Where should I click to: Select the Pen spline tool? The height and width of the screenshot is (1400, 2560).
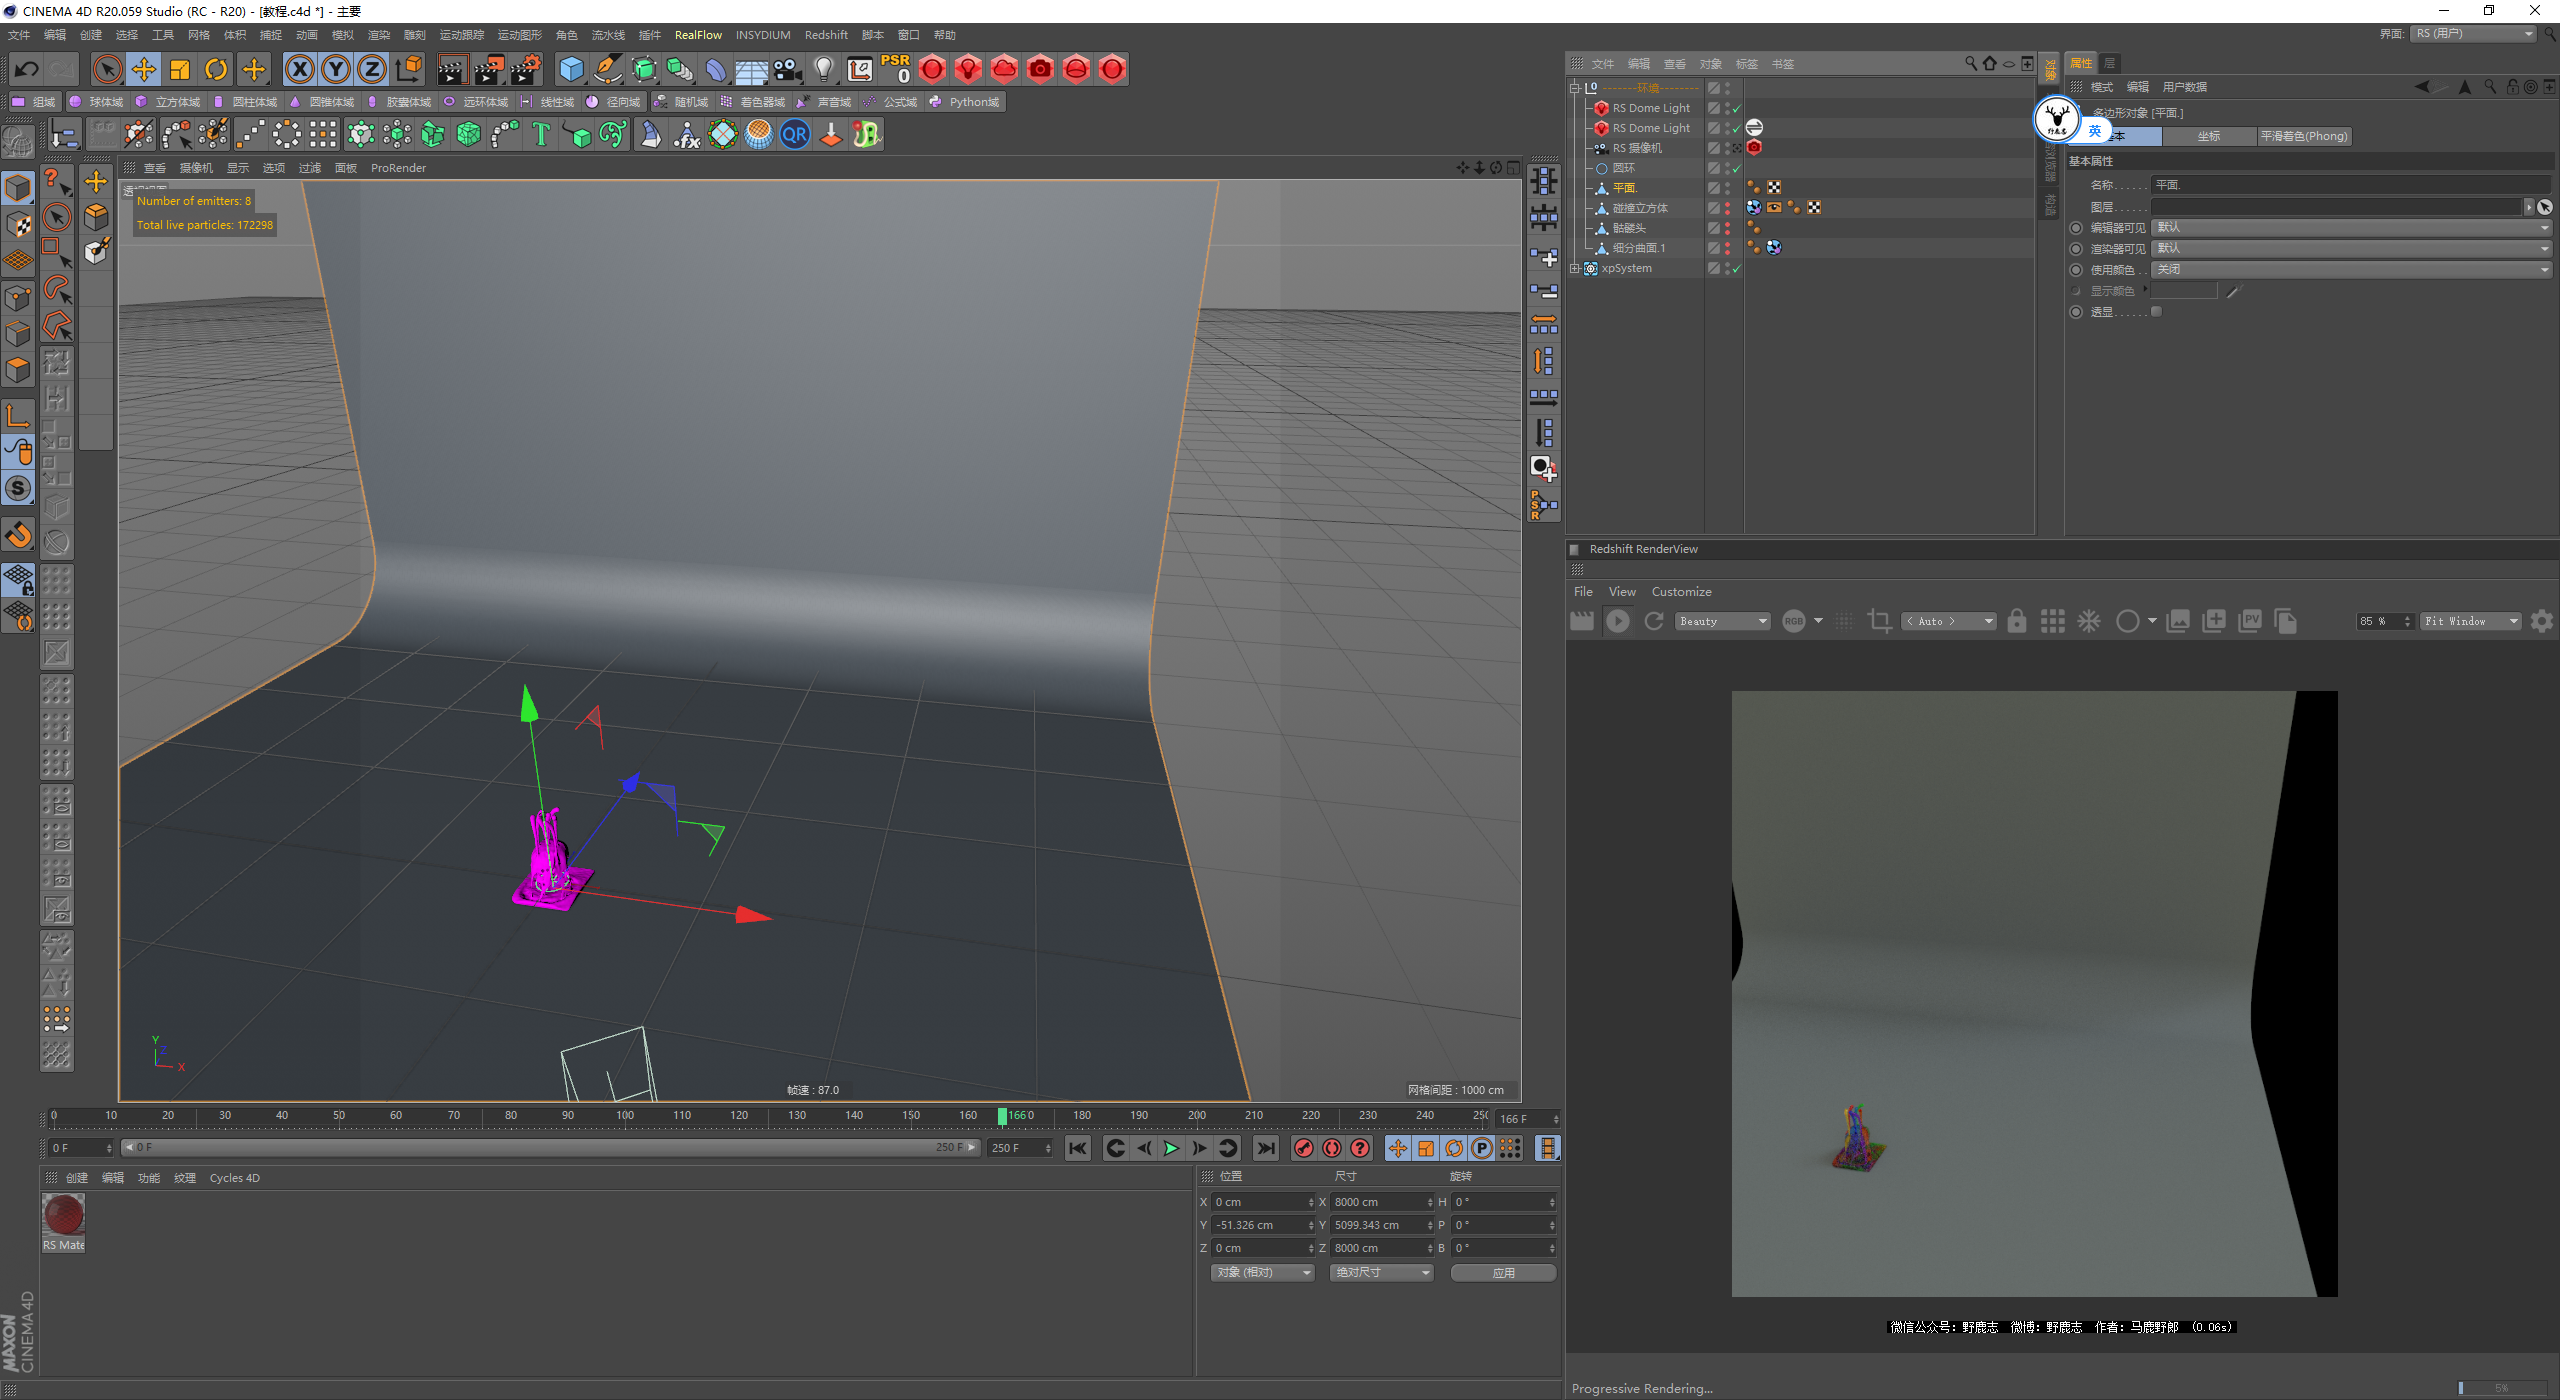(607, 69)
